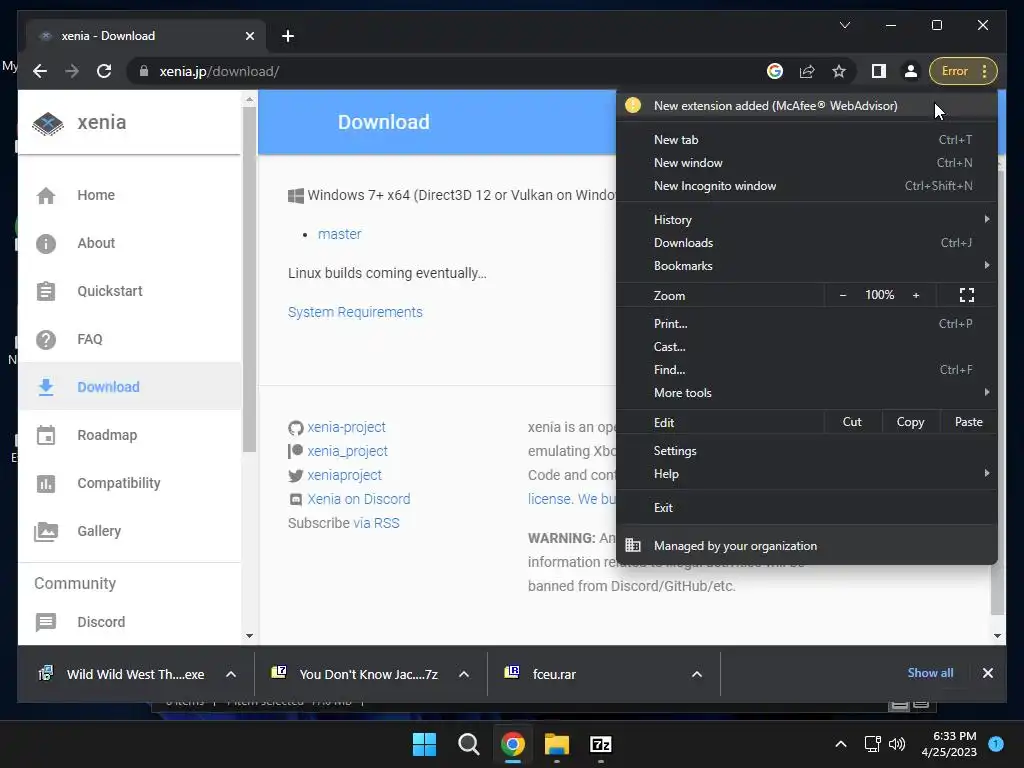The height and width of the screenshot is (768, 1024).
Task: Open taskbar Search
Action: (x=468, y=744)
